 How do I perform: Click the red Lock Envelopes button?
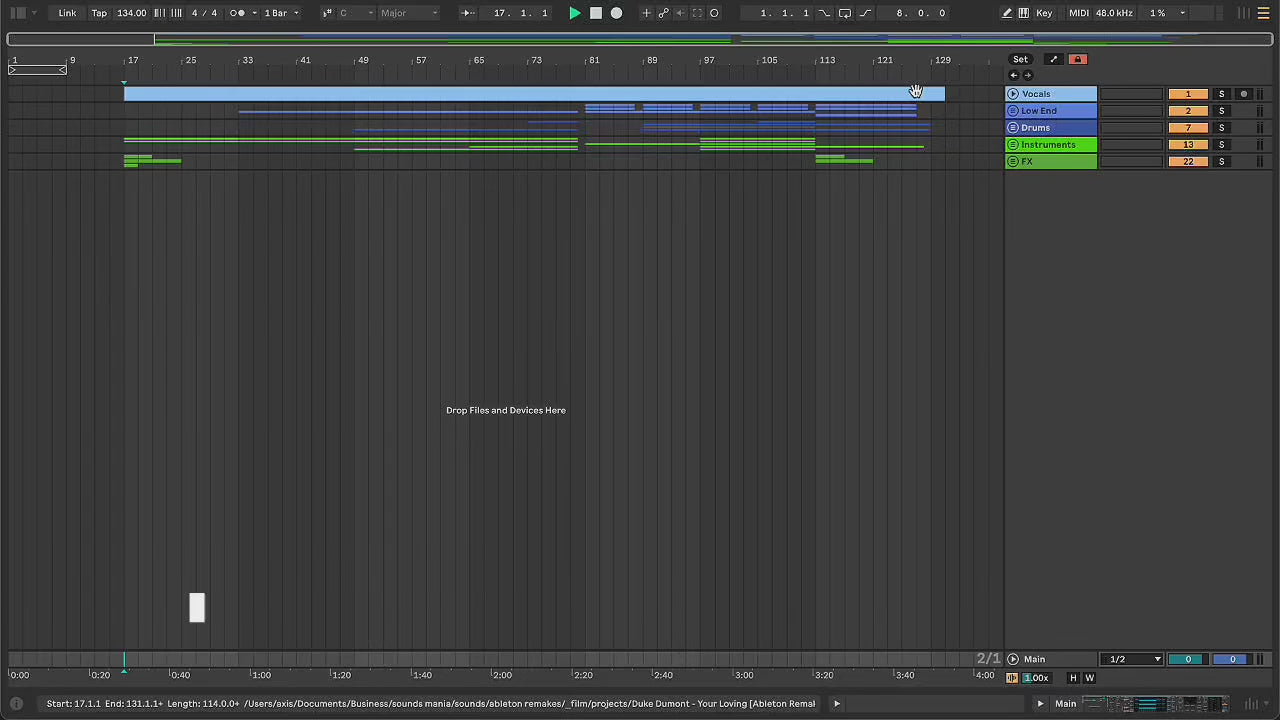pos(1078,60)
